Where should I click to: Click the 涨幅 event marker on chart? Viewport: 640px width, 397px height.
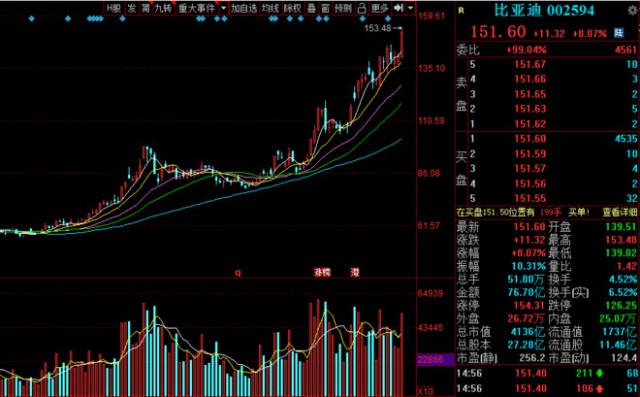tap(322, 272)
